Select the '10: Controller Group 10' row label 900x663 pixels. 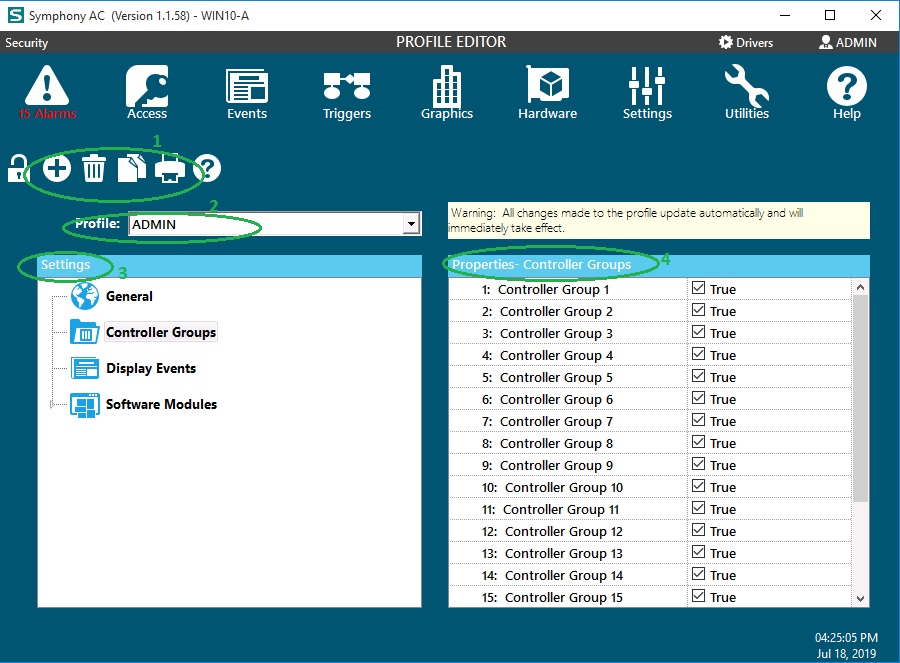pos(552,487)
